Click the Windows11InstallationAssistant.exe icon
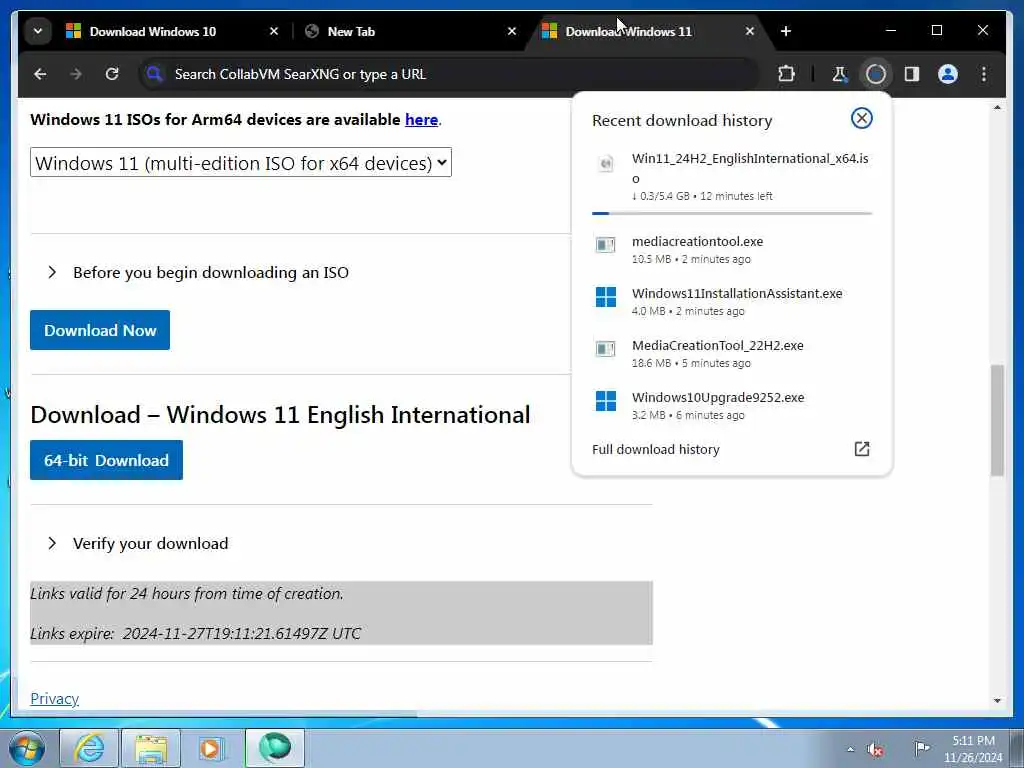1024x768 pixels. 605,296
